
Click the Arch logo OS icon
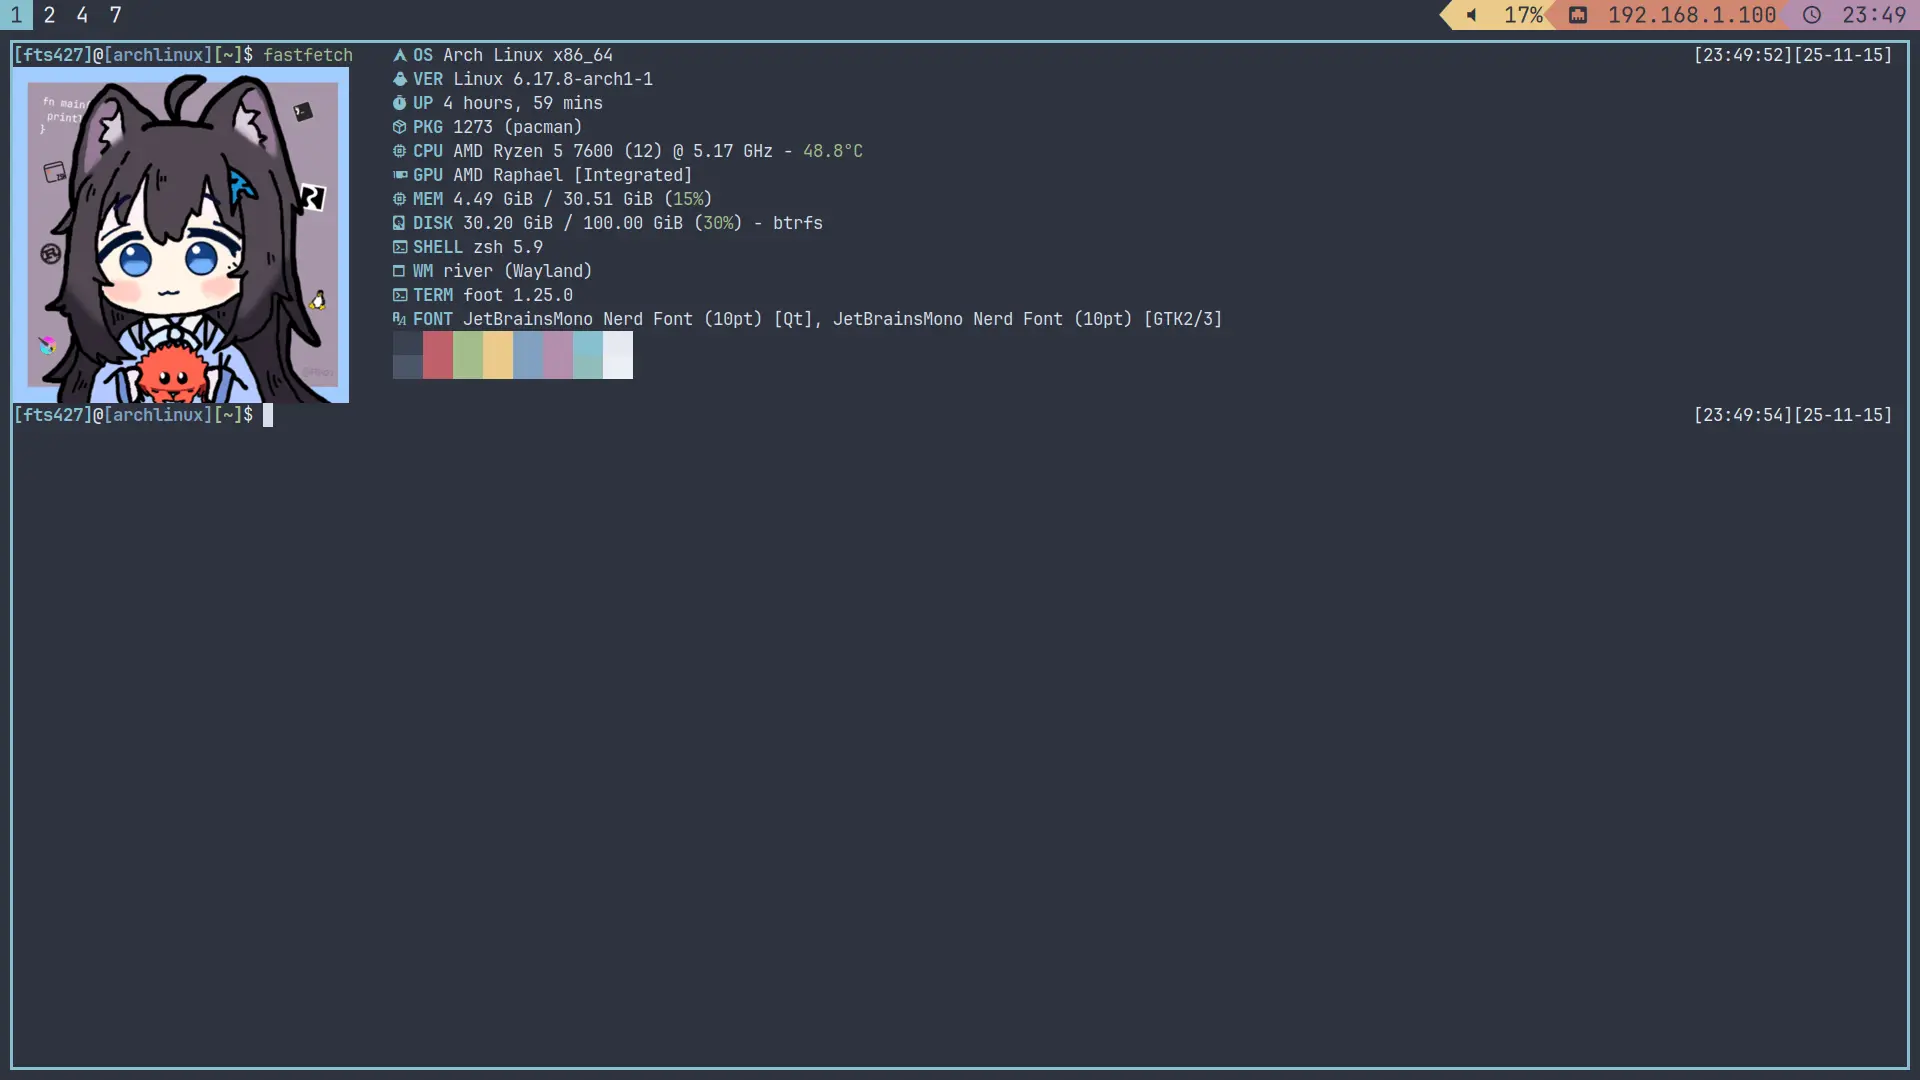399,55
